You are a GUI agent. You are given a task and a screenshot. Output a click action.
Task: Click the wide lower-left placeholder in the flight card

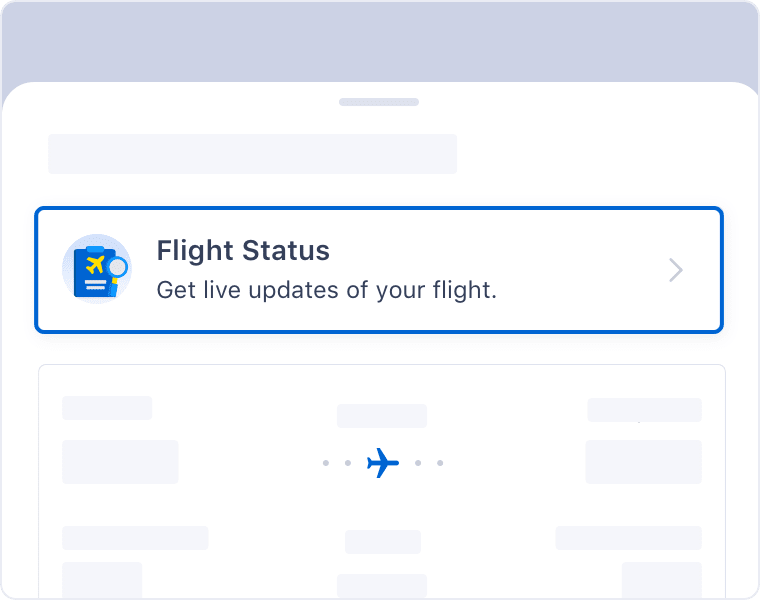[135, 538]
